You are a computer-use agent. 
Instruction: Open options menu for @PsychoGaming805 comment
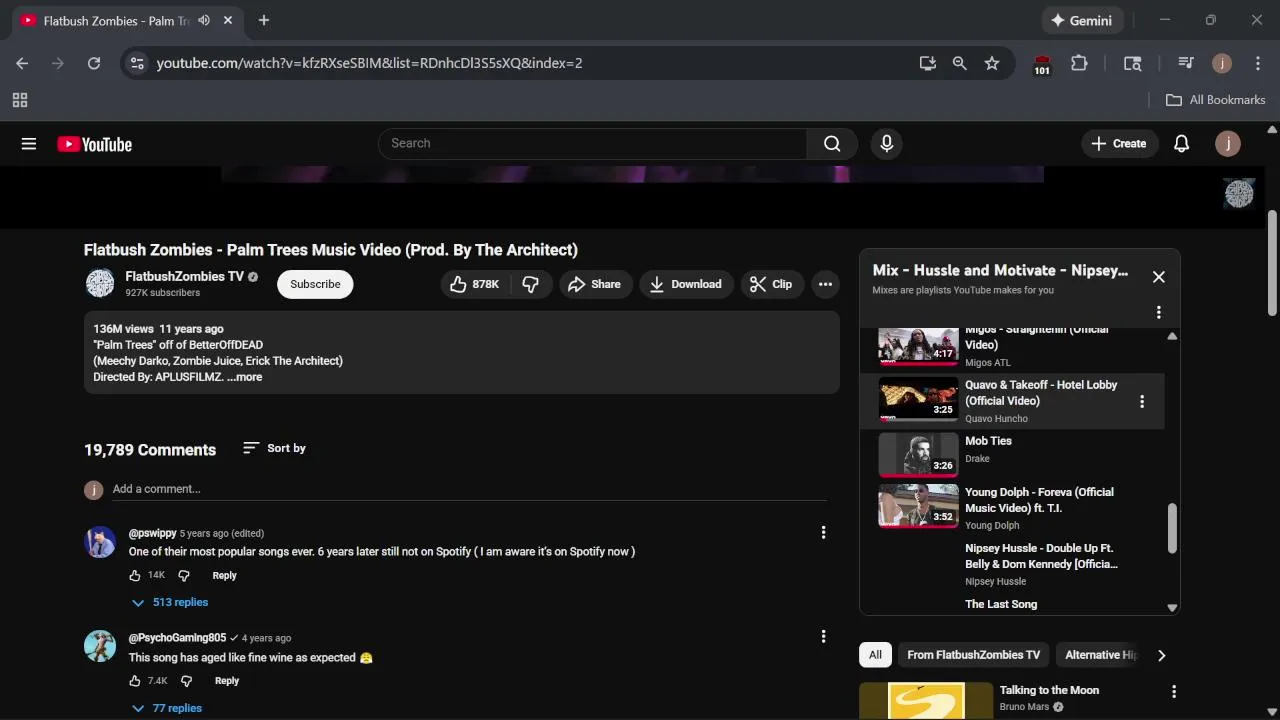coord(823,637)
